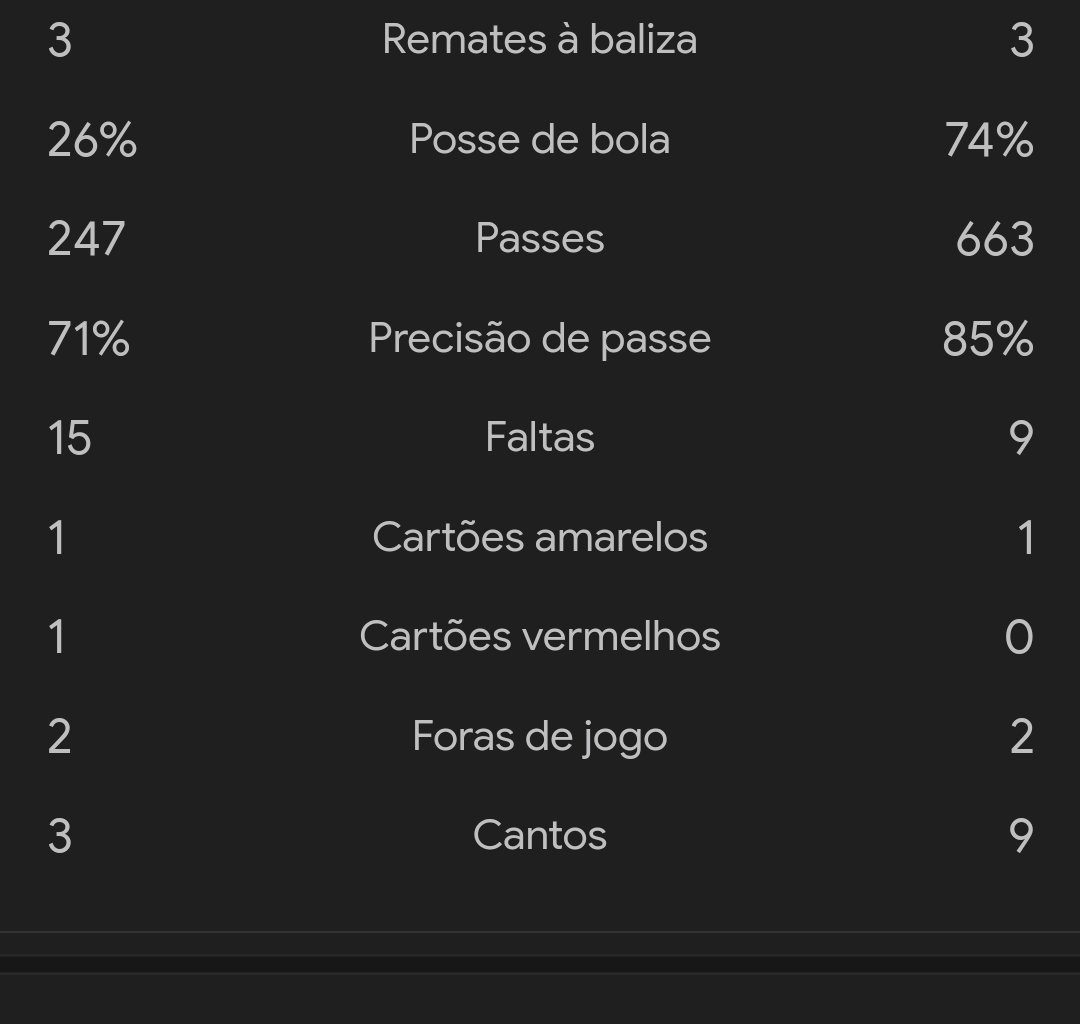Viewport: 1080px width, 1024px height.
Task: Click the Cartões vermelhos label
Action: [x=539, y=636]
